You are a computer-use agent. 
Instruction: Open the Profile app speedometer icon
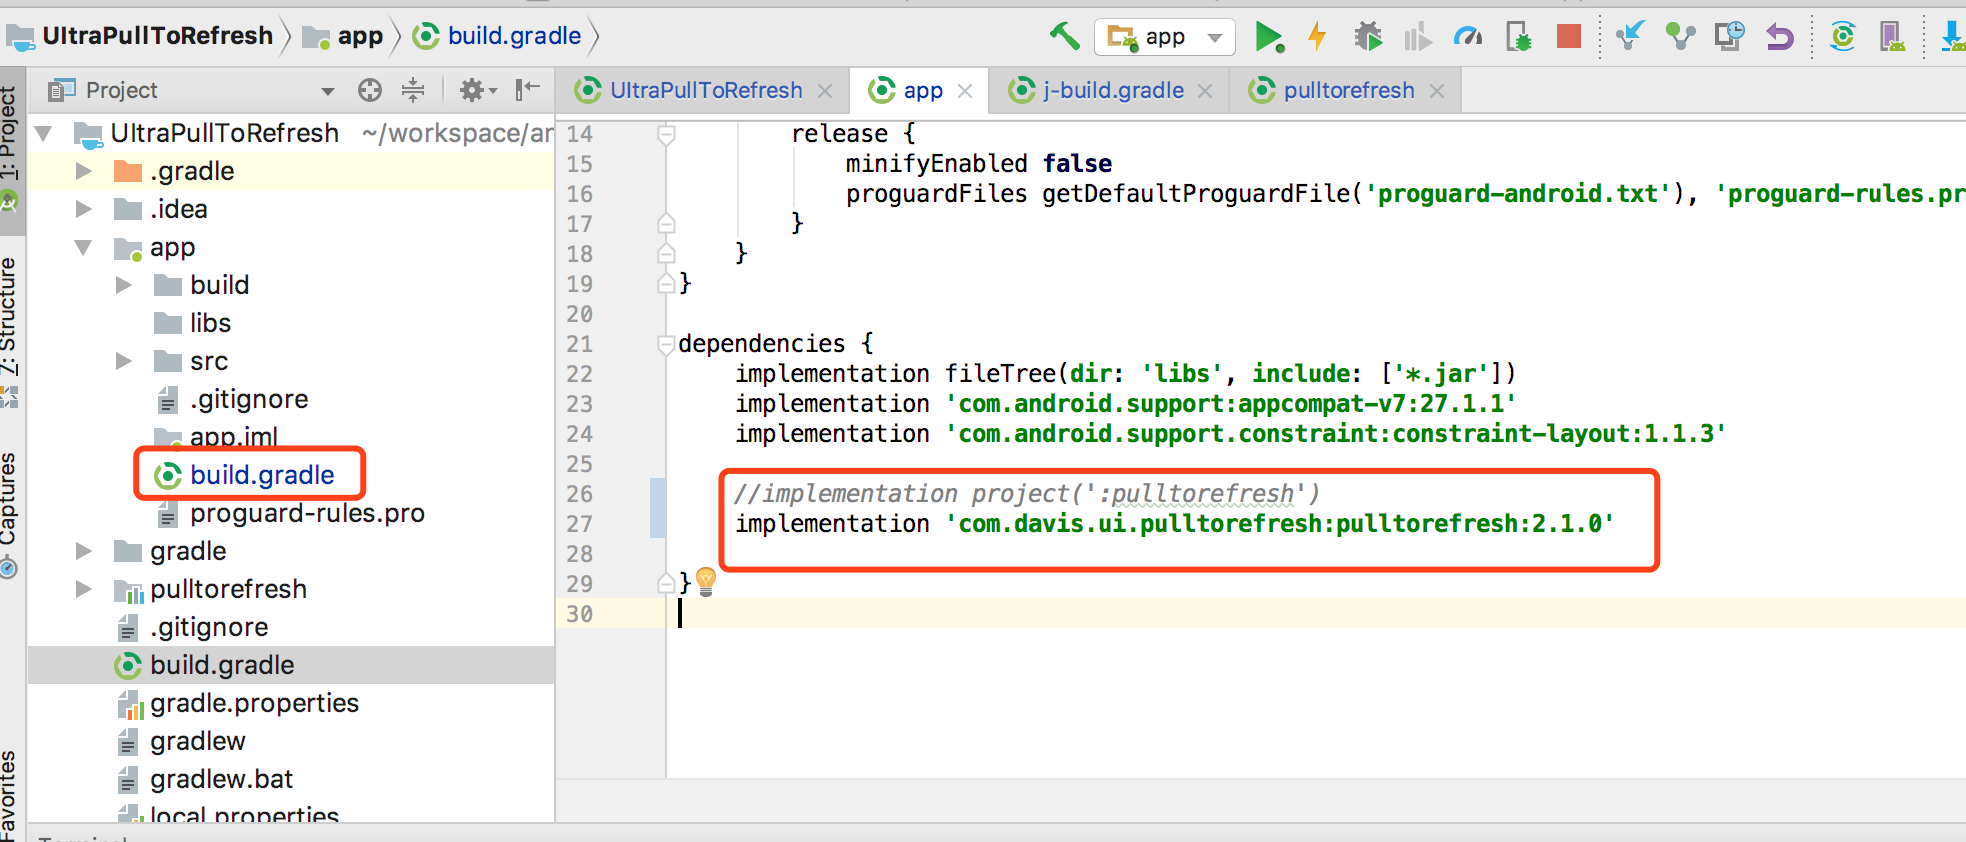[x=1468, y=37]
